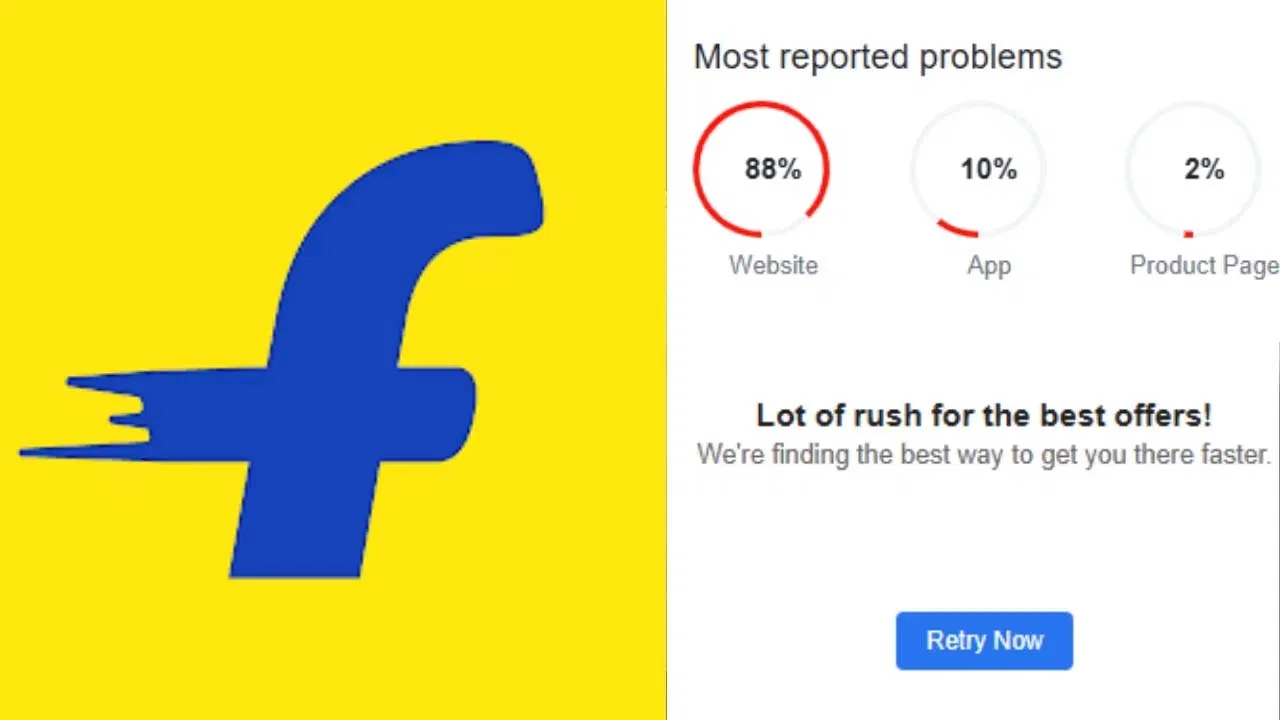Select the 88% Website problem gauge

coord(762,169)
